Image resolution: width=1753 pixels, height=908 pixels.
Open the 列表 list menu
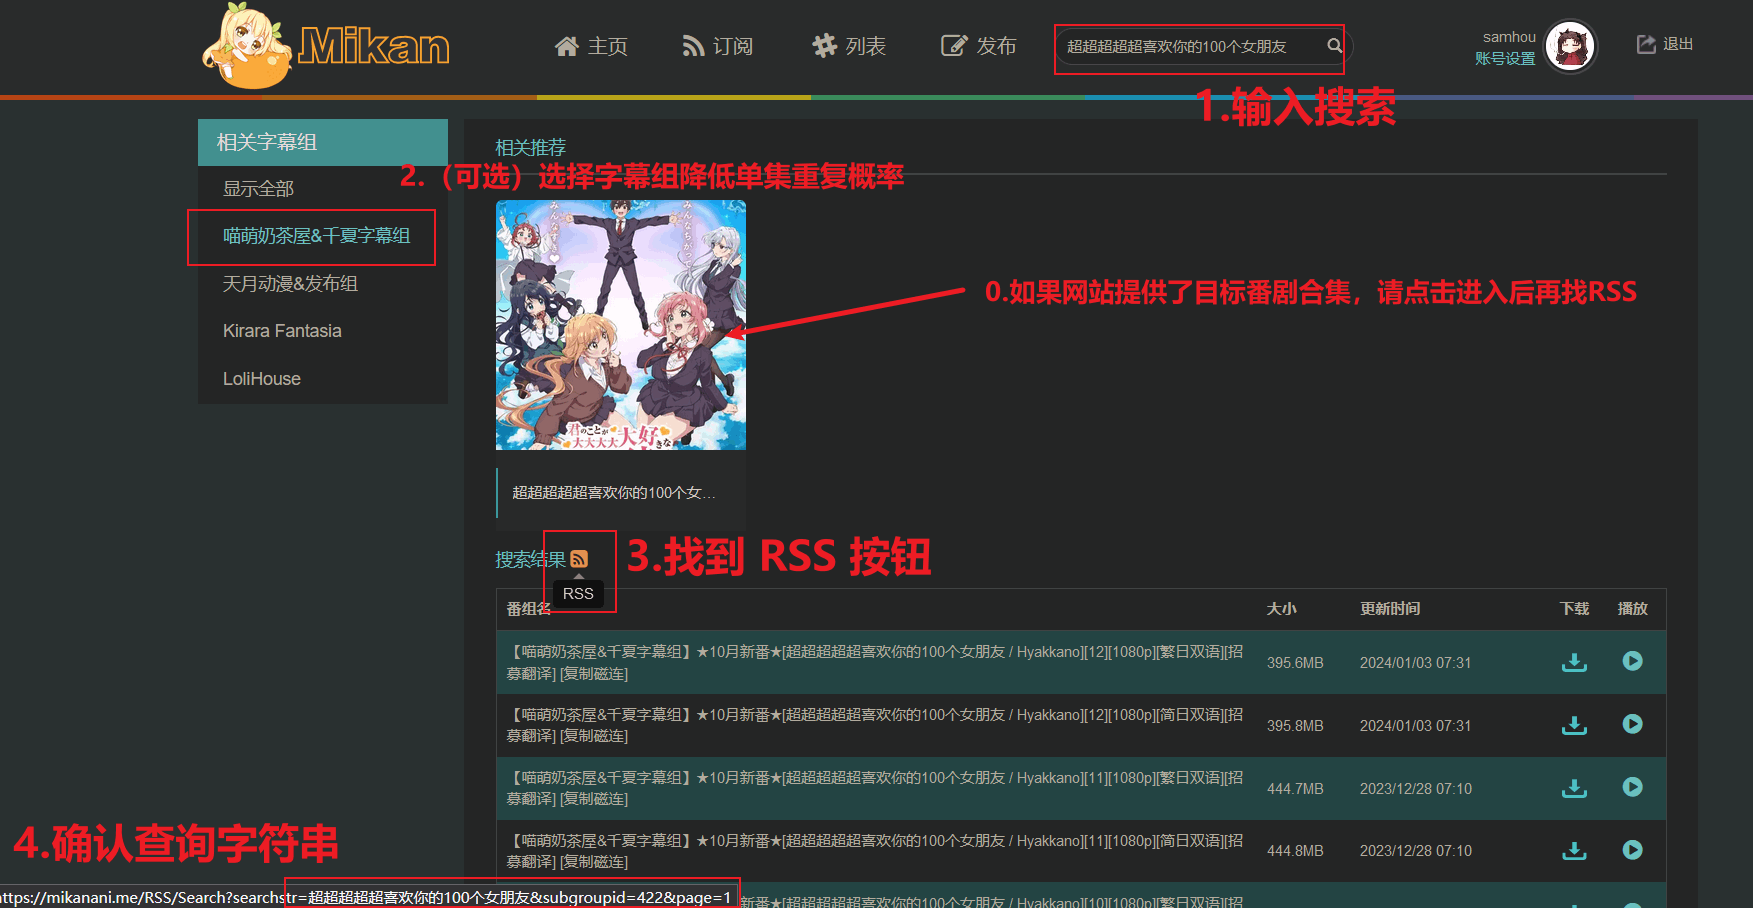click(x=849, y=46)
